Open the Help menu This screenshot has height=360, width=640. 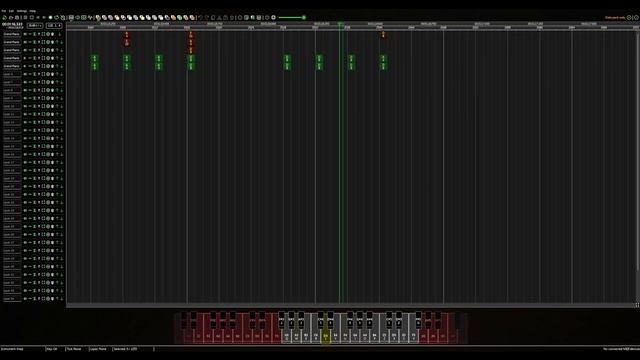[33, 11]
